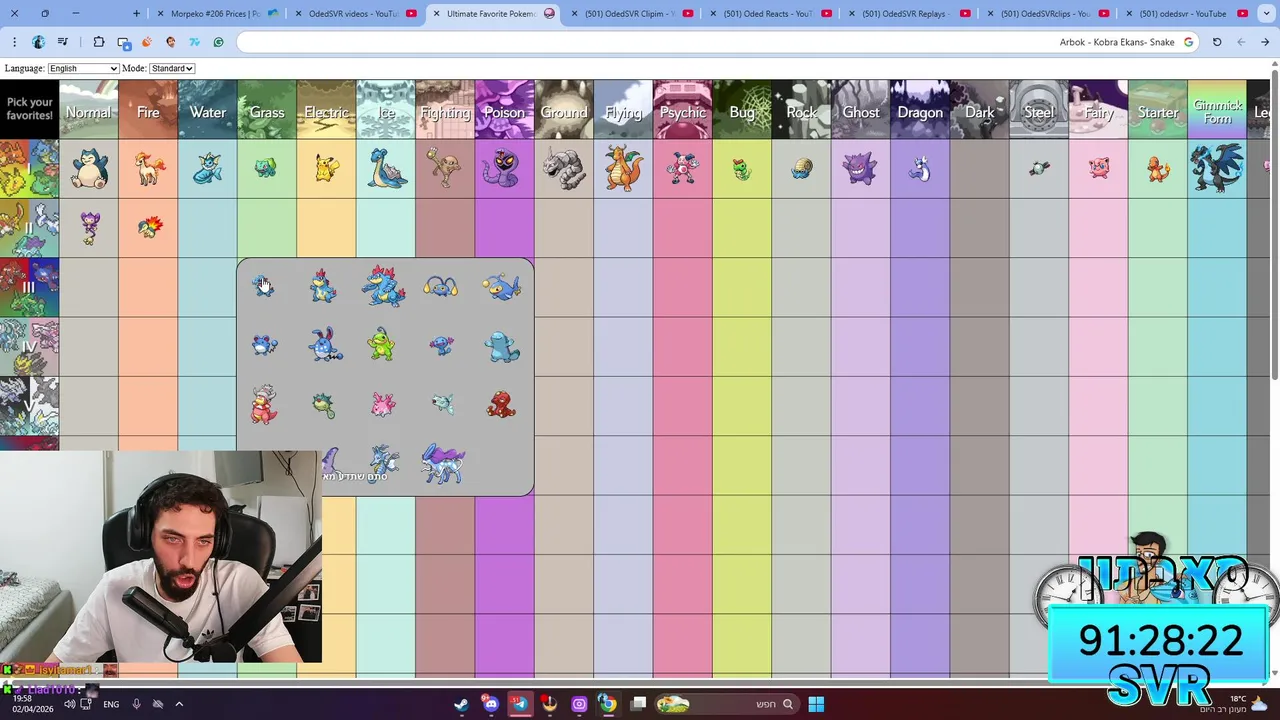This screenshot has width=1280, height=720.
Task: Pick Kingdra in the Water popup
Action: (x=383, y=462)
